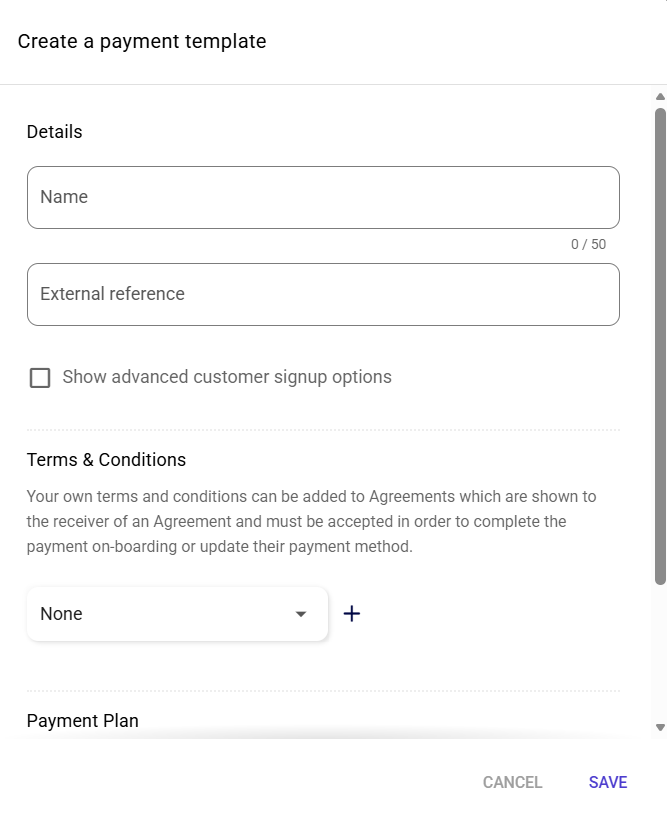This screenshot has height=814, width=667.
Task: Click the dropdown arrow beside None
Action: click(x=301, y=614)
